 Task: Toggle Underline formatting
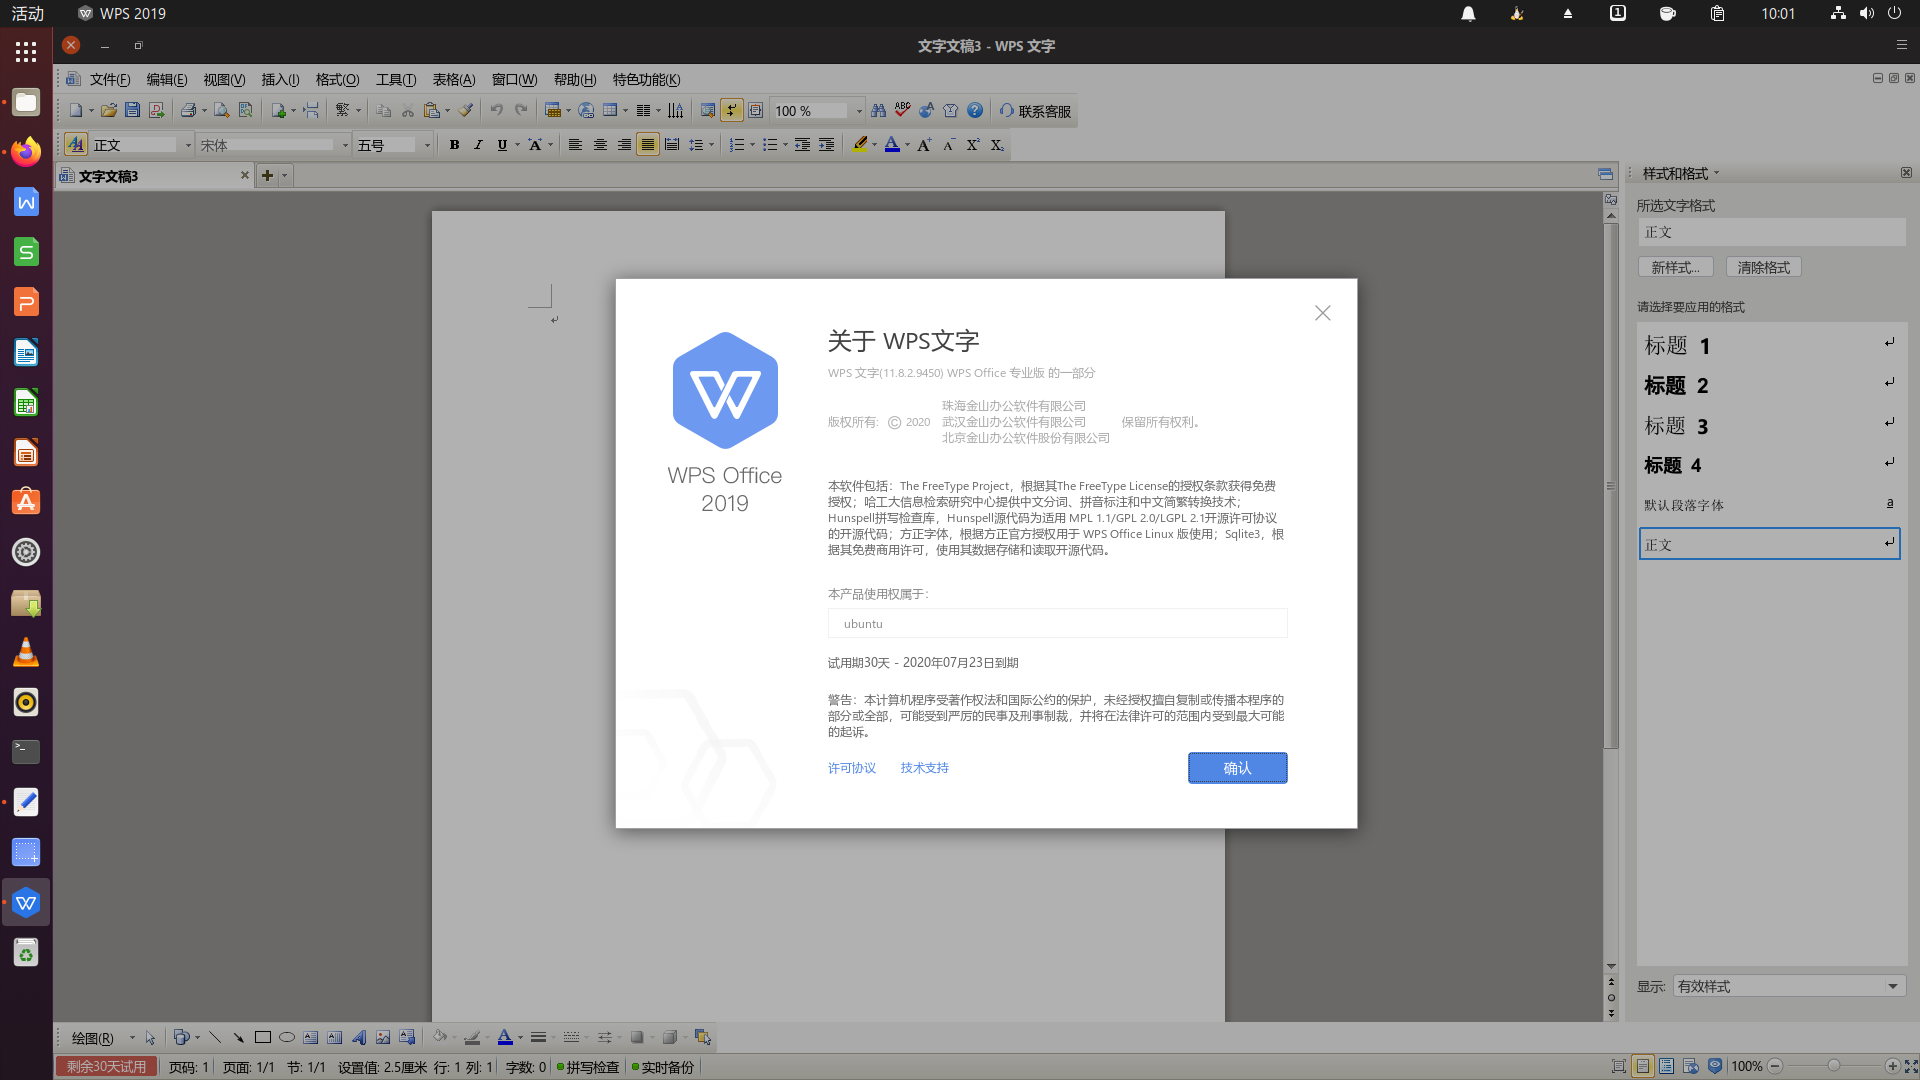click(x=502, y=145)
